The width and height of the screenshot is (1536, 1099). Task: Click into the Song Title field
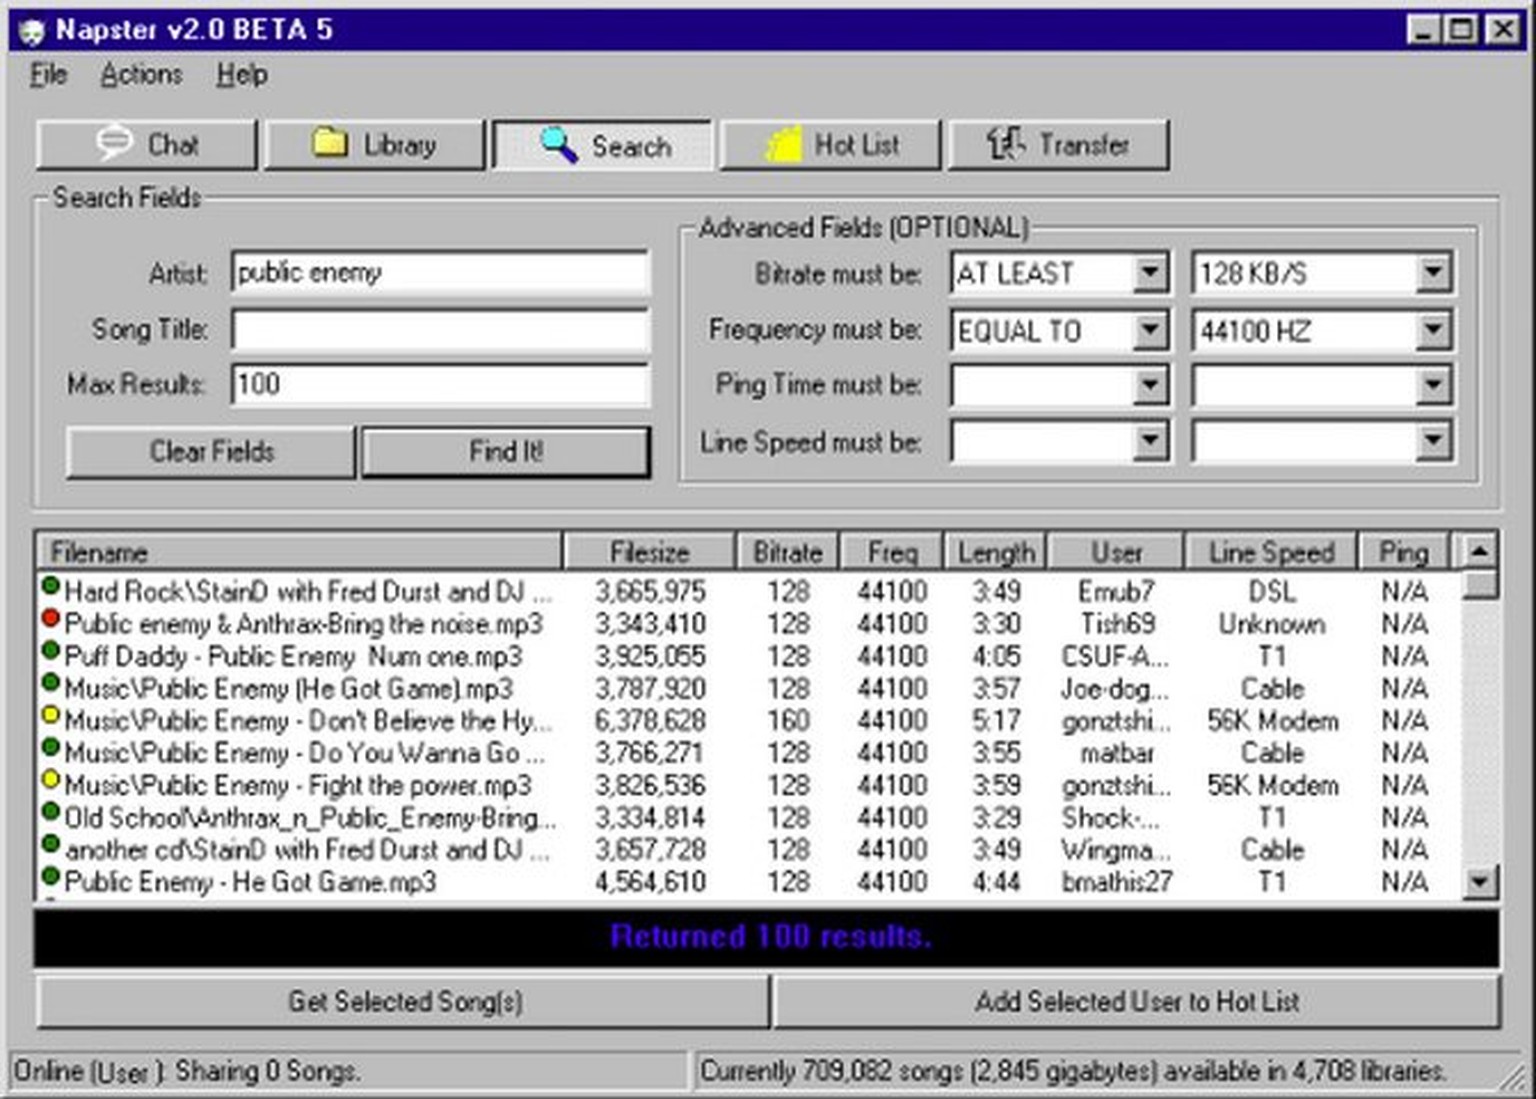click(440, 329)
